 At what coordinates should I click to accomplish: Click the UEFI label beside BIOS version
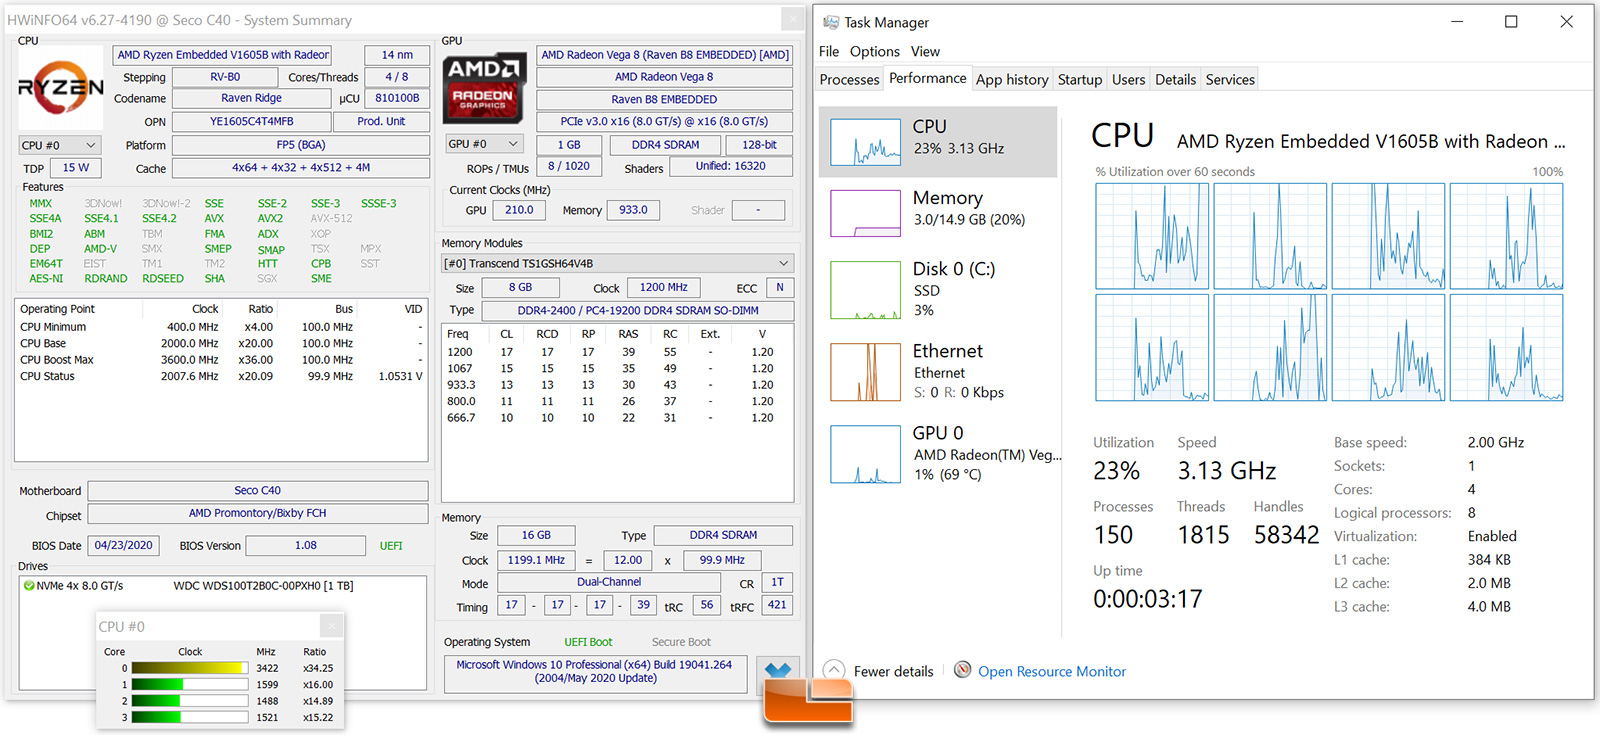(x=391, y=546)
